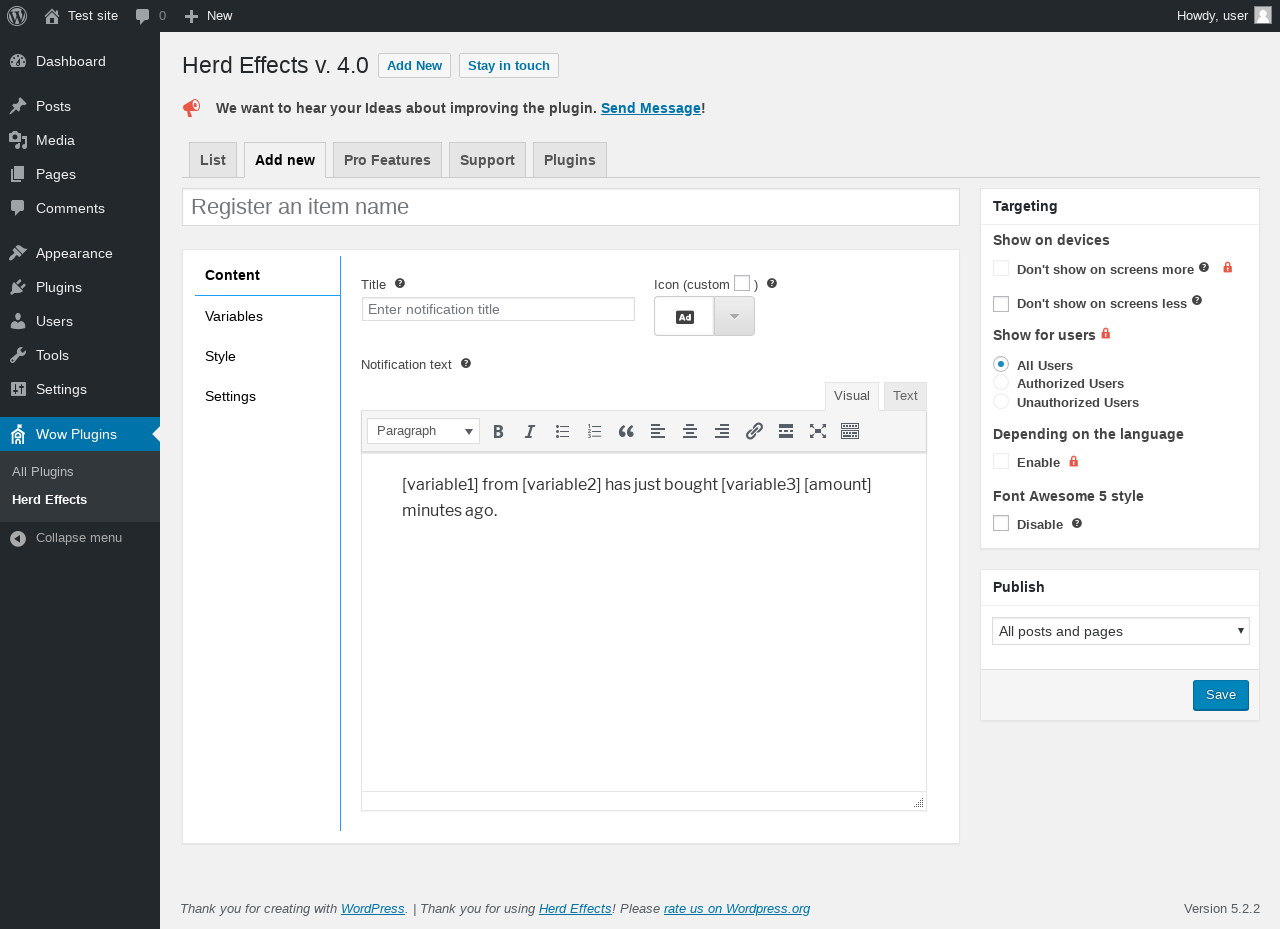Click the WordPress logo in admin bar
1280x929 pixels.
tap(17, 16)
